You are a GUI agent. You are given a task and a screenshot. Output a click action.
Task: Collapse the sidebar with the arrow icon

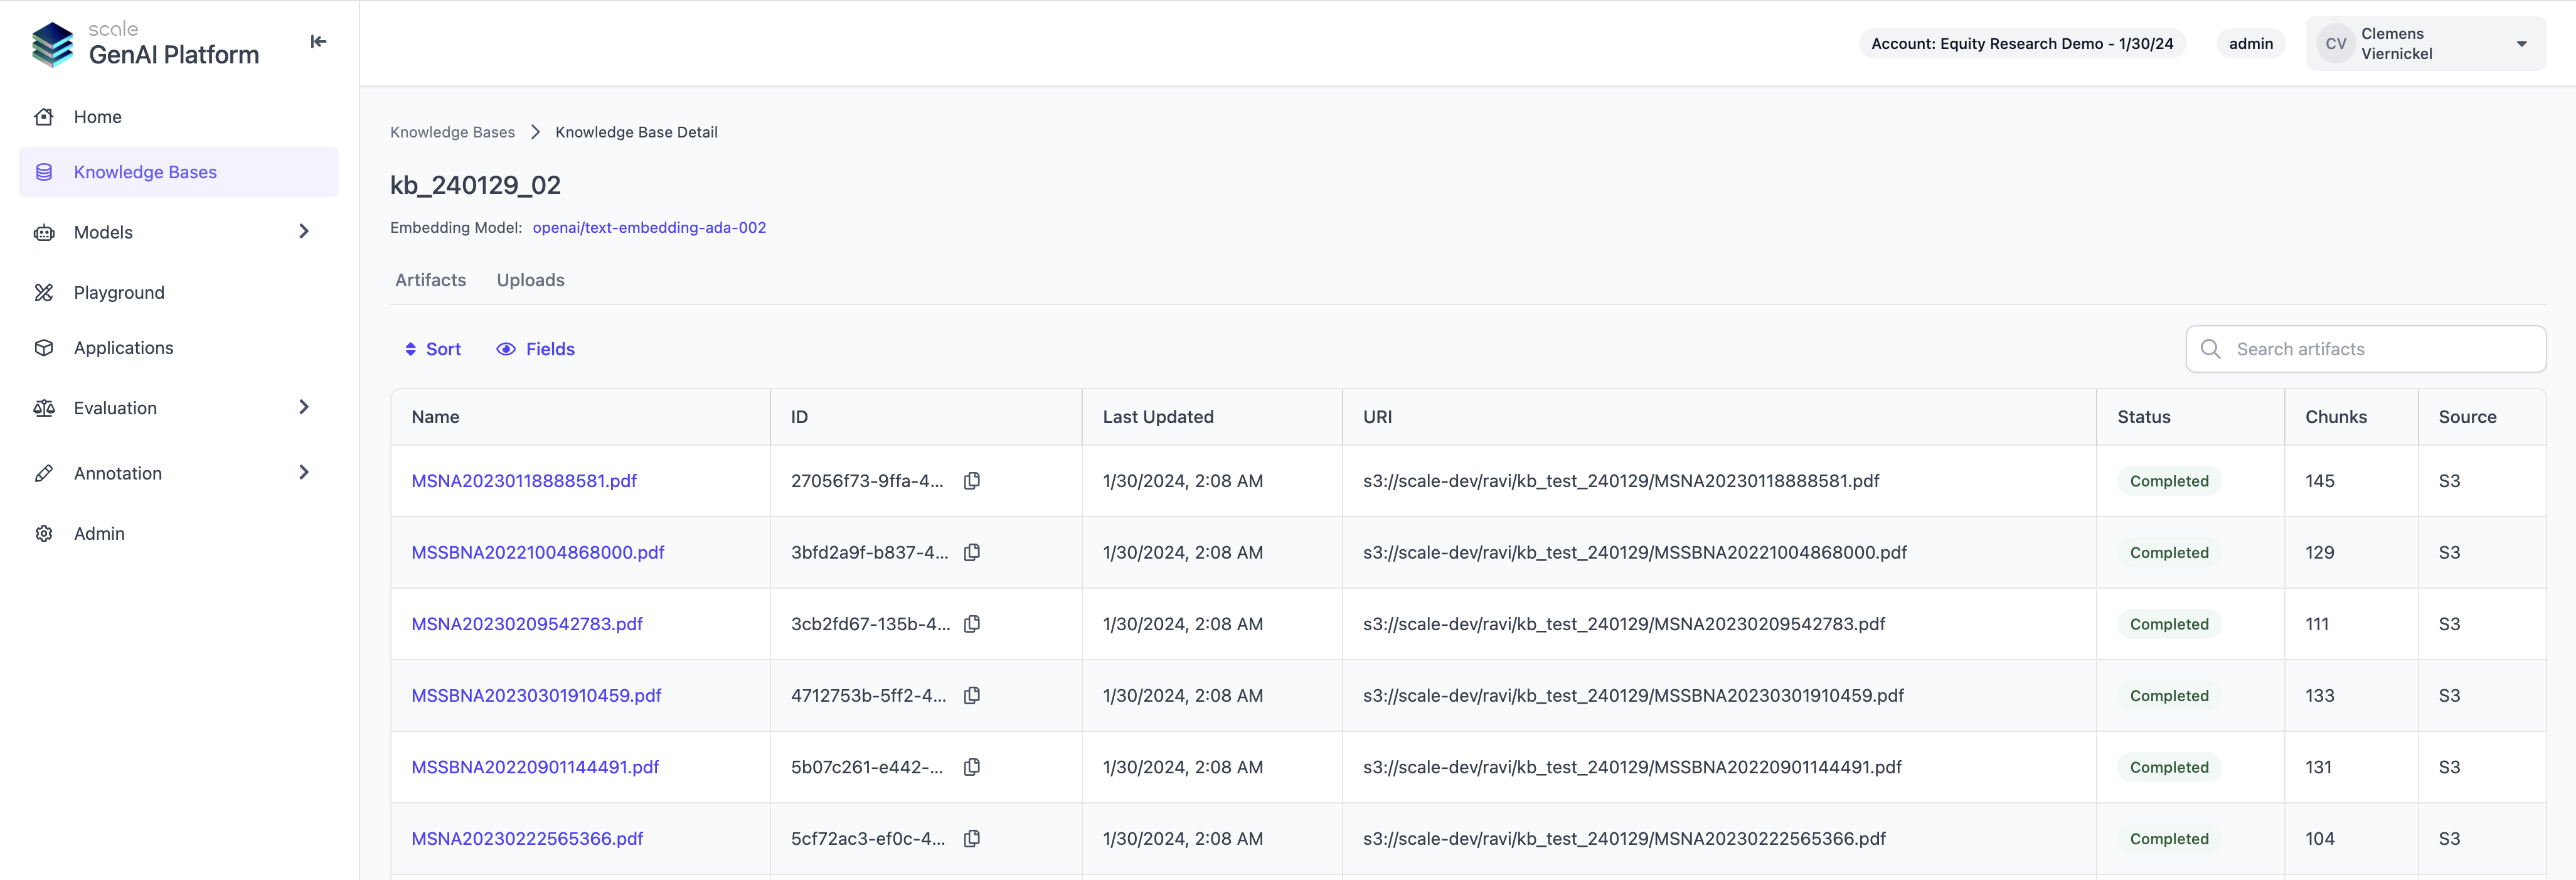pos(318,42)
